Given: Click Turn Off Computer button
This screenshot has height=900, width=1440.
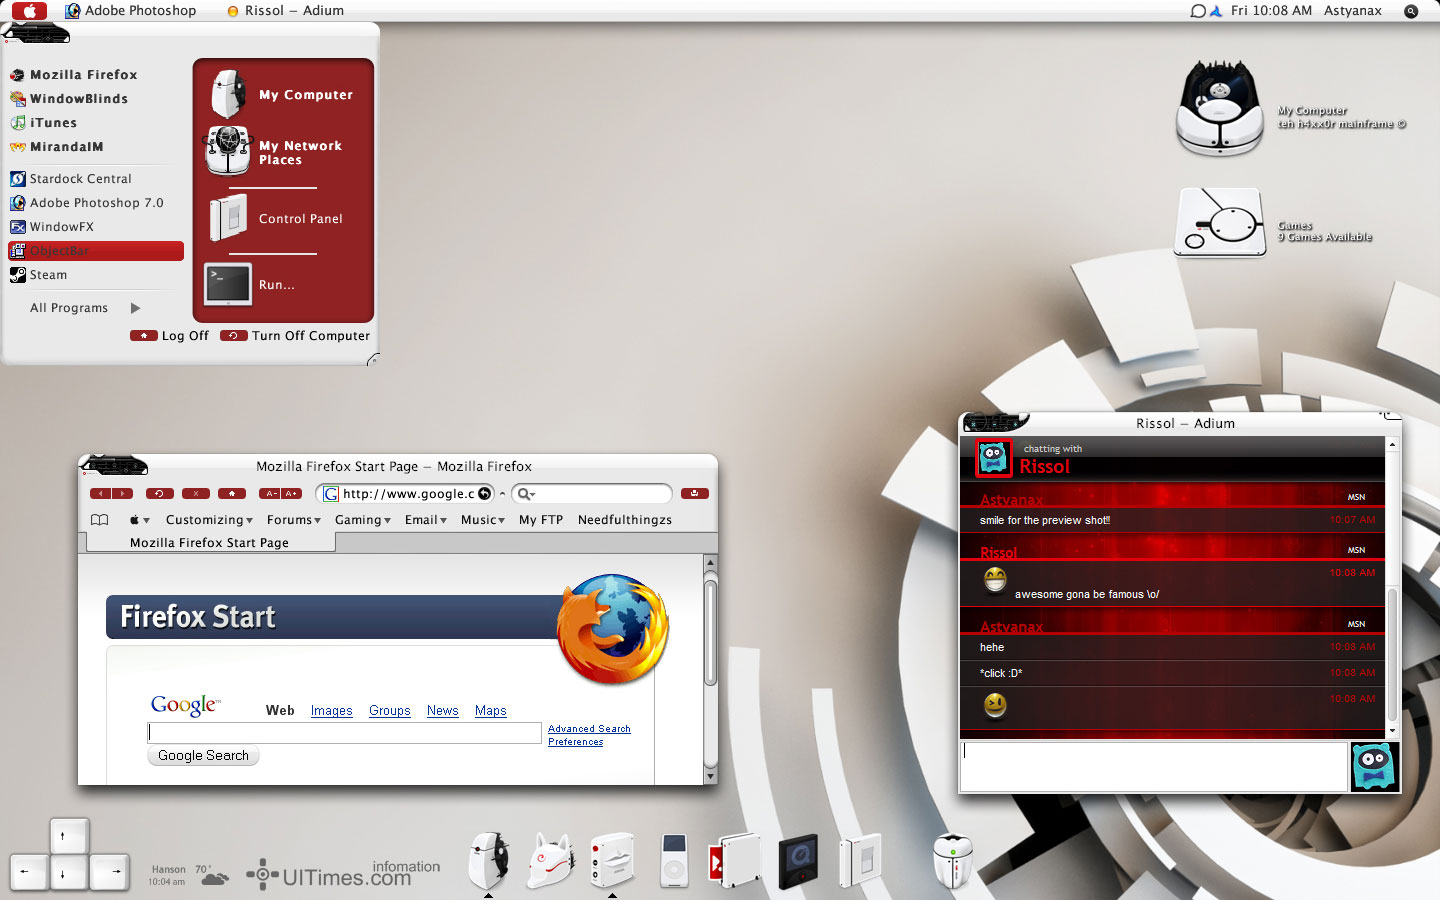Looking at the screenshot, I should [295, 336].
